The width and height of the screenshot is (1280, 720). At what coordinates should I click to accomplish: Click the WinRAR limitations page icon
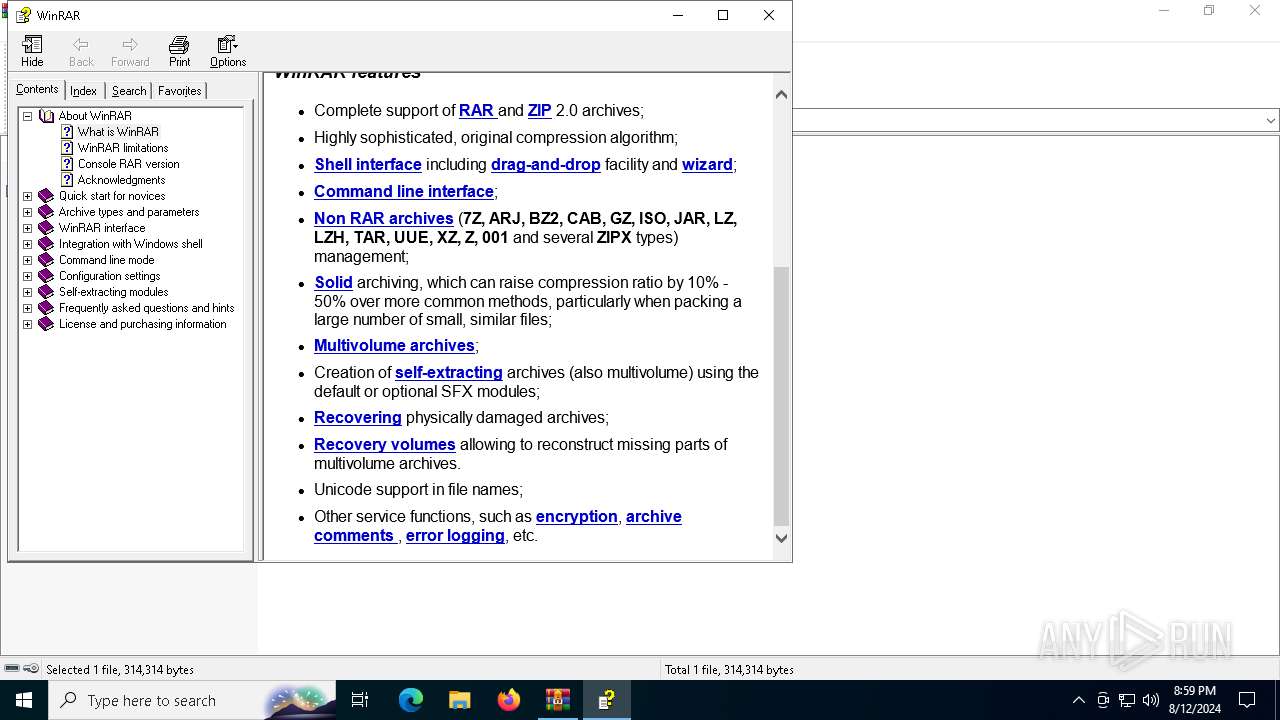coord(67,148)
